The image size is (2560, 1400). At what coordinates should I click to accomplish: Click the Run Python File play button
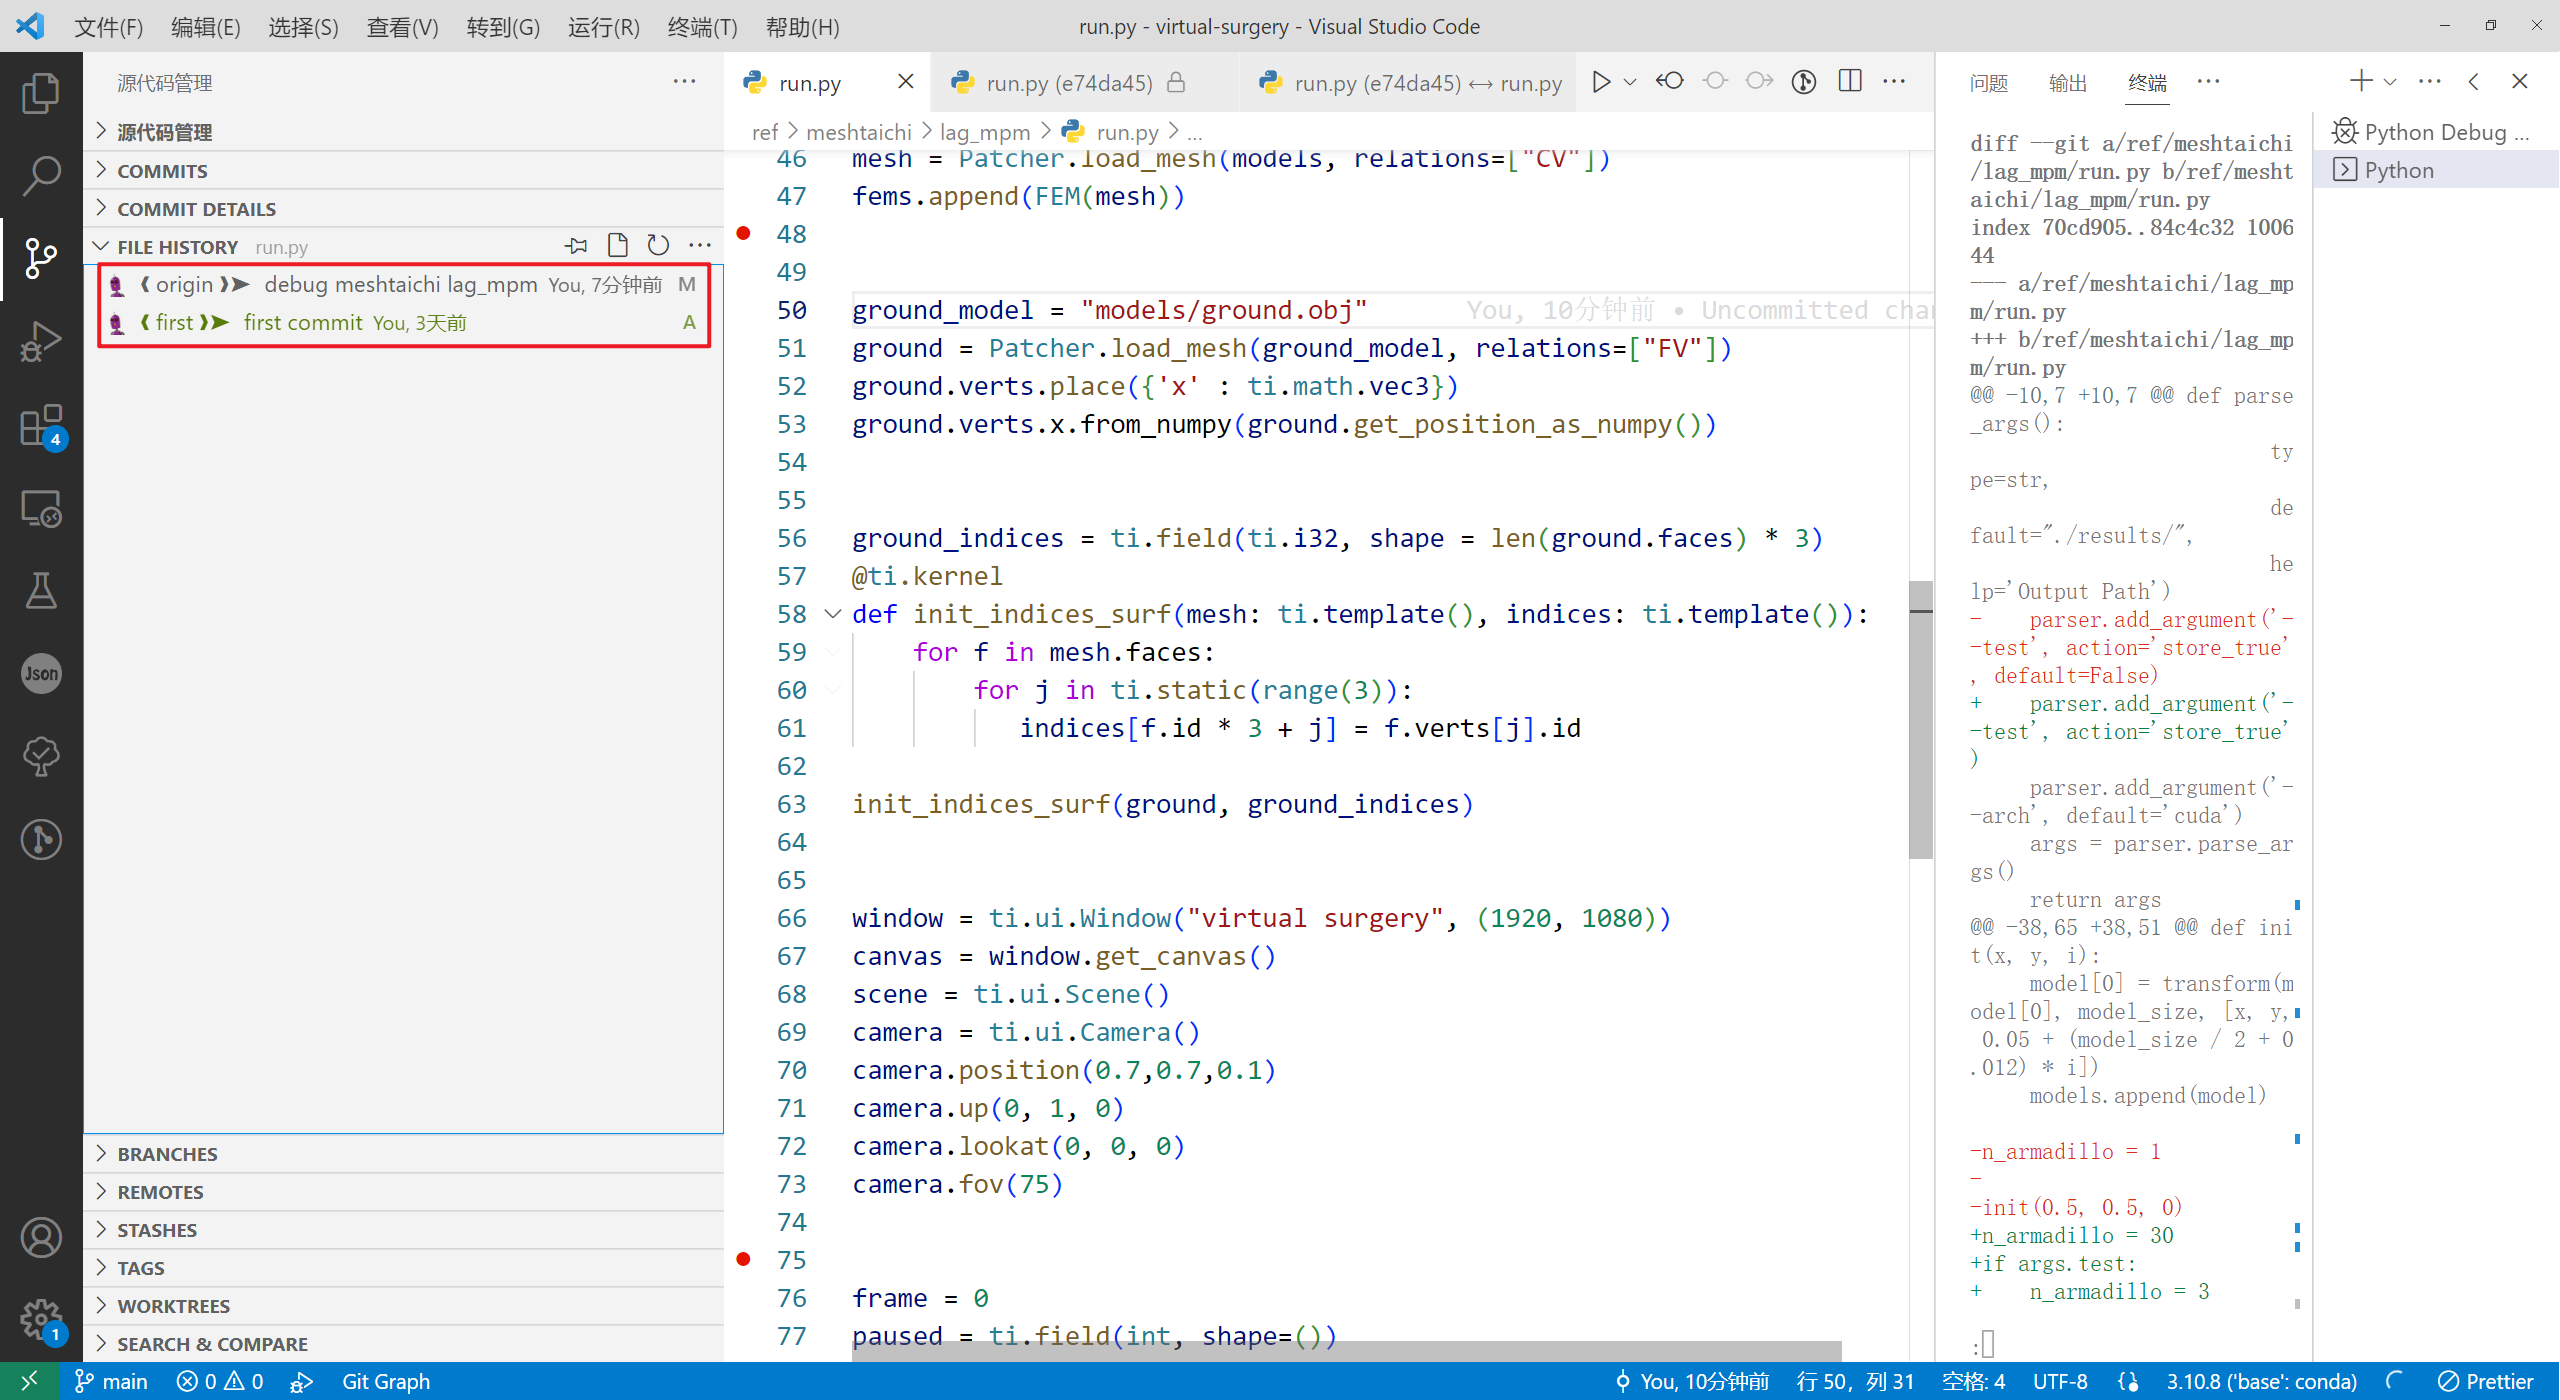point(1601,82)
